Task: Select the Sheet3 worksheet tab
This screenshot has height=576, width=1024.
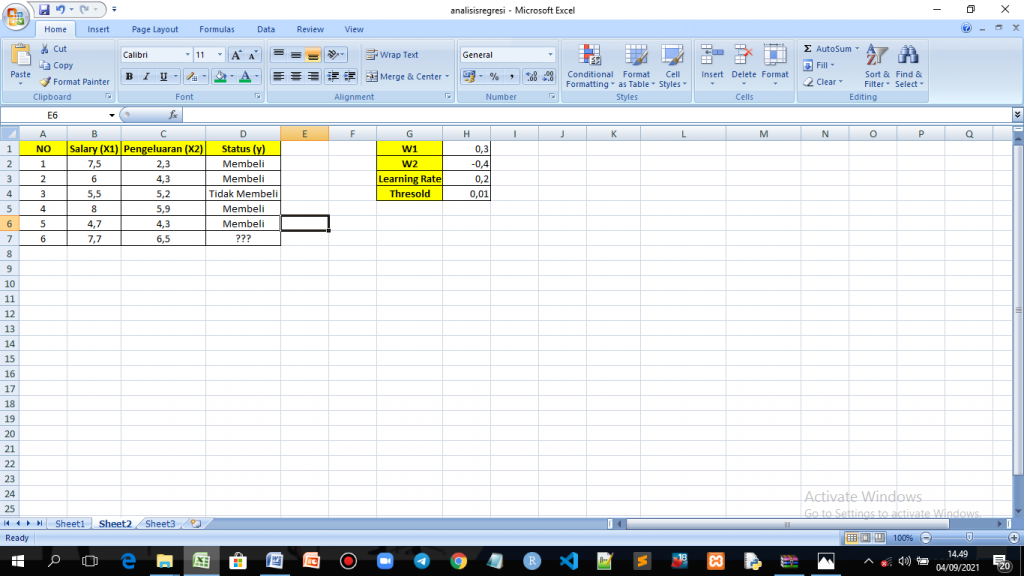Action: pyautogui.click(x=160, y=523)
